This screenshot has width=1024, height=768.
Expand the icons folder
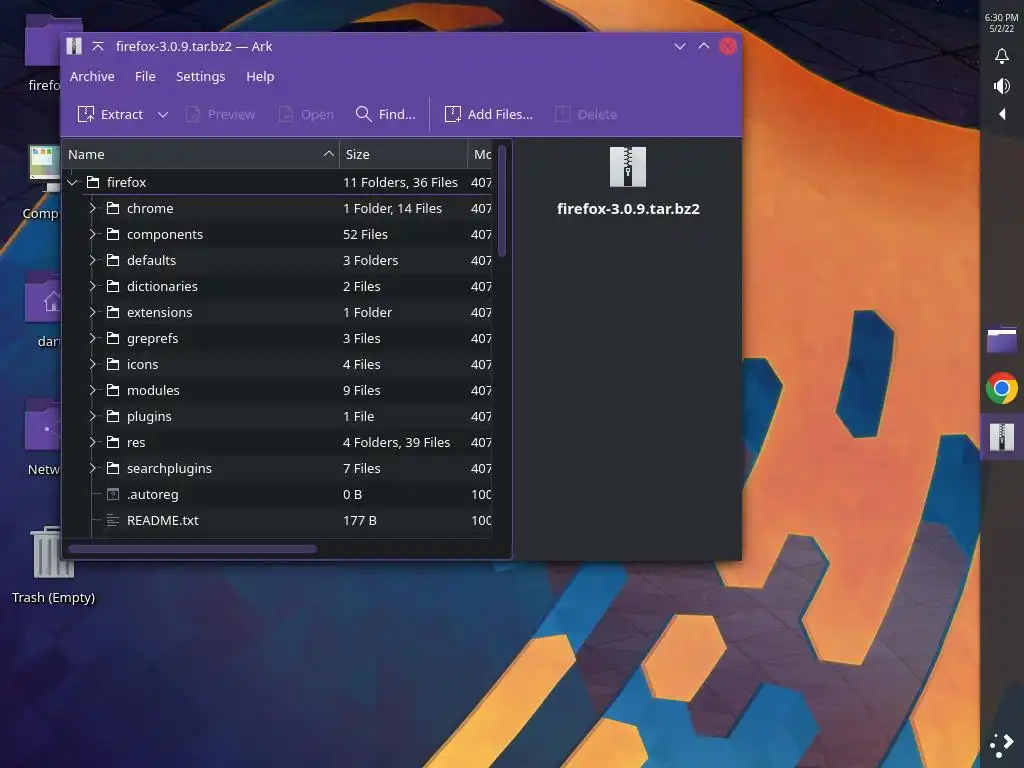pyautogui.click(x=93, y=364)
